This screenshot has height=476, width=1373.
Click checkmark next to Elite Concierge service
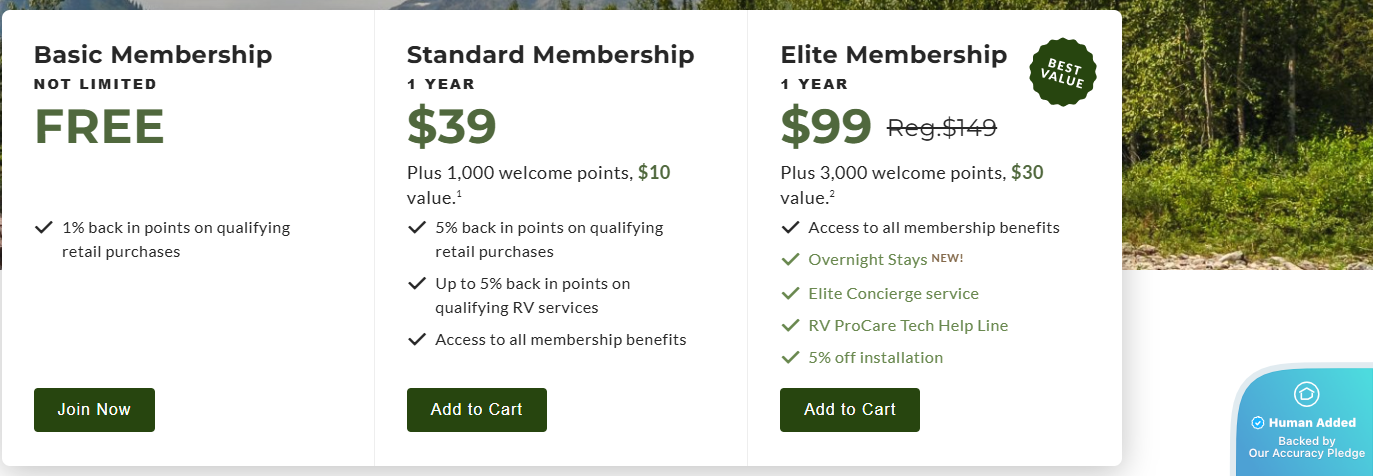pos(790,294)
